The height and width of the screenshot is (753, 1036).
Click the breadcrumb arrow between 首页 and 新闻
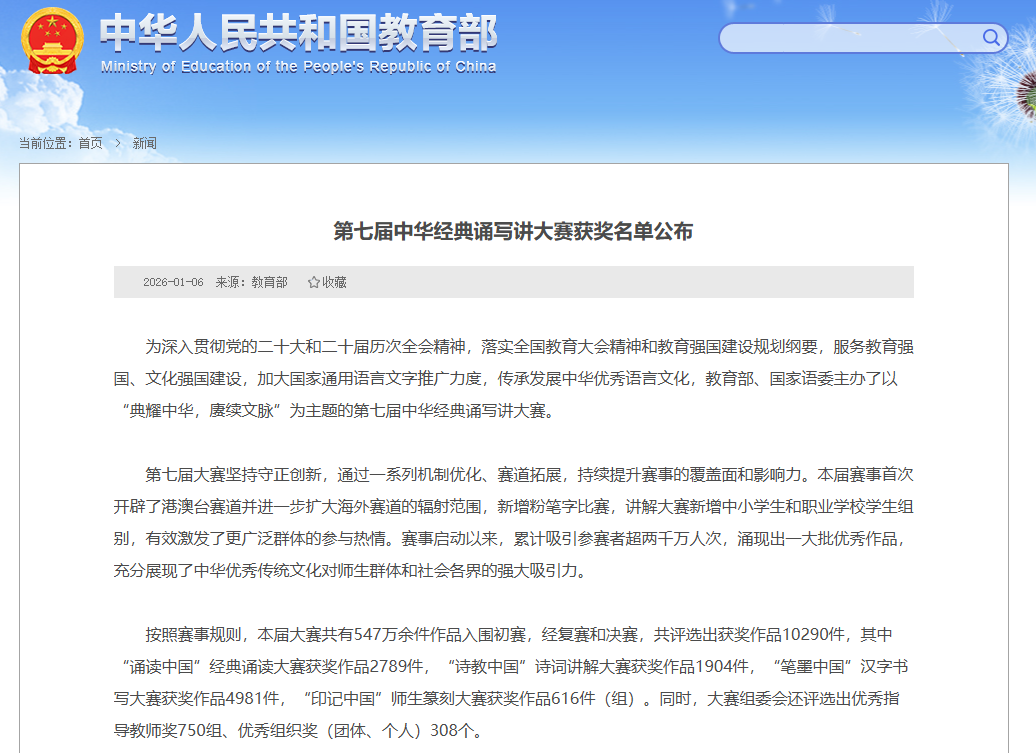[x=117, y=143]
